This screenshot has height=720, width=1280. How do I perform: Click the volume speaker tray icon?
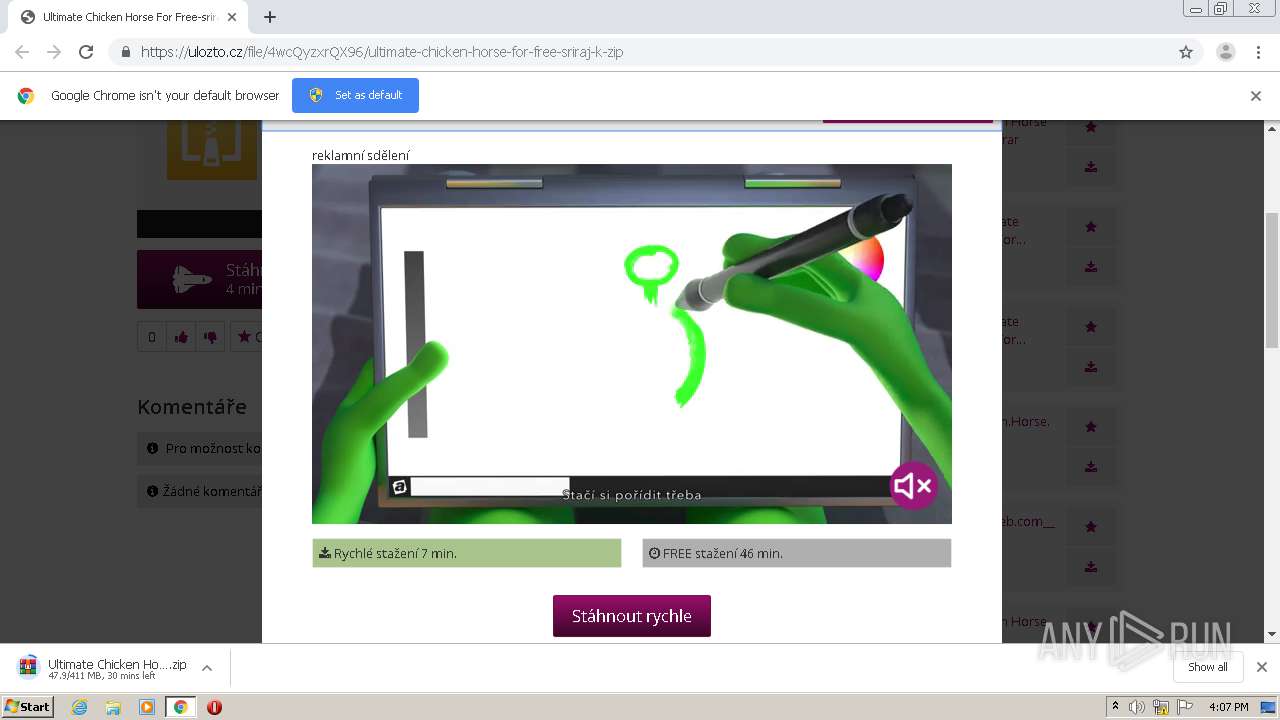(1137, 707)
